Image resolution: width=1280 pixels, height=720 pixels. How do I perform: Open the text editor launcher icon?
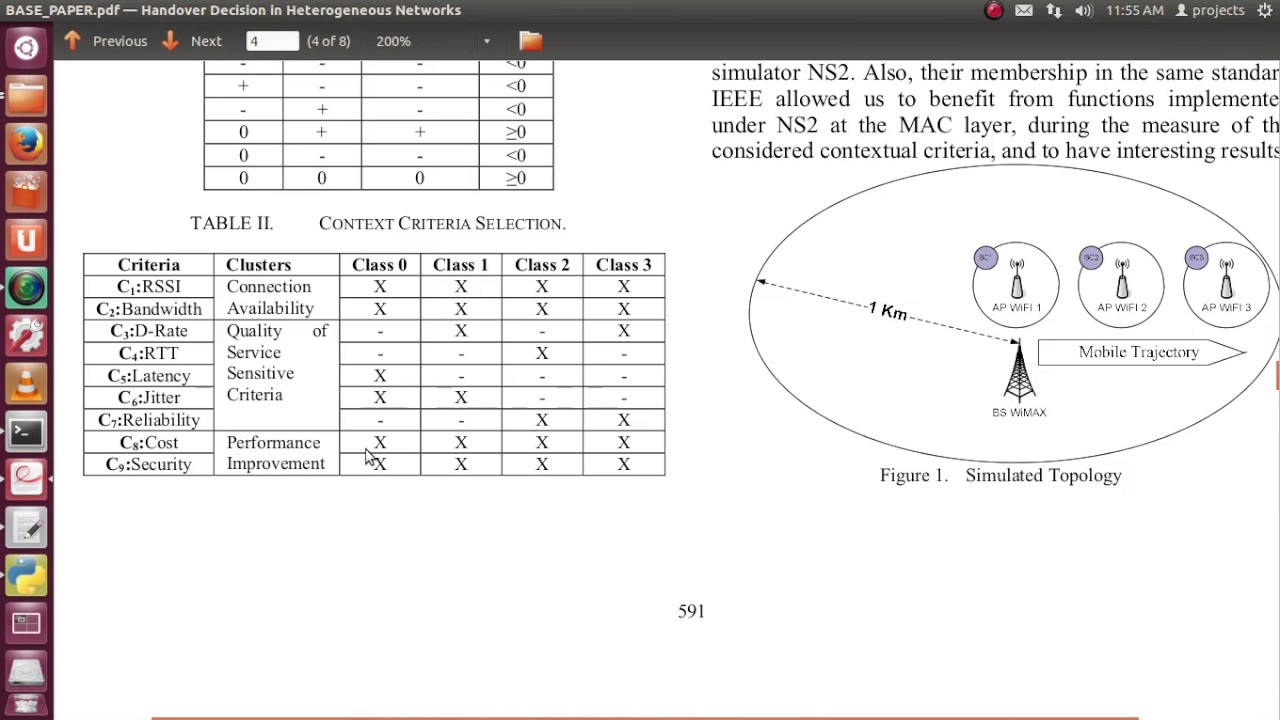point(26,528)
